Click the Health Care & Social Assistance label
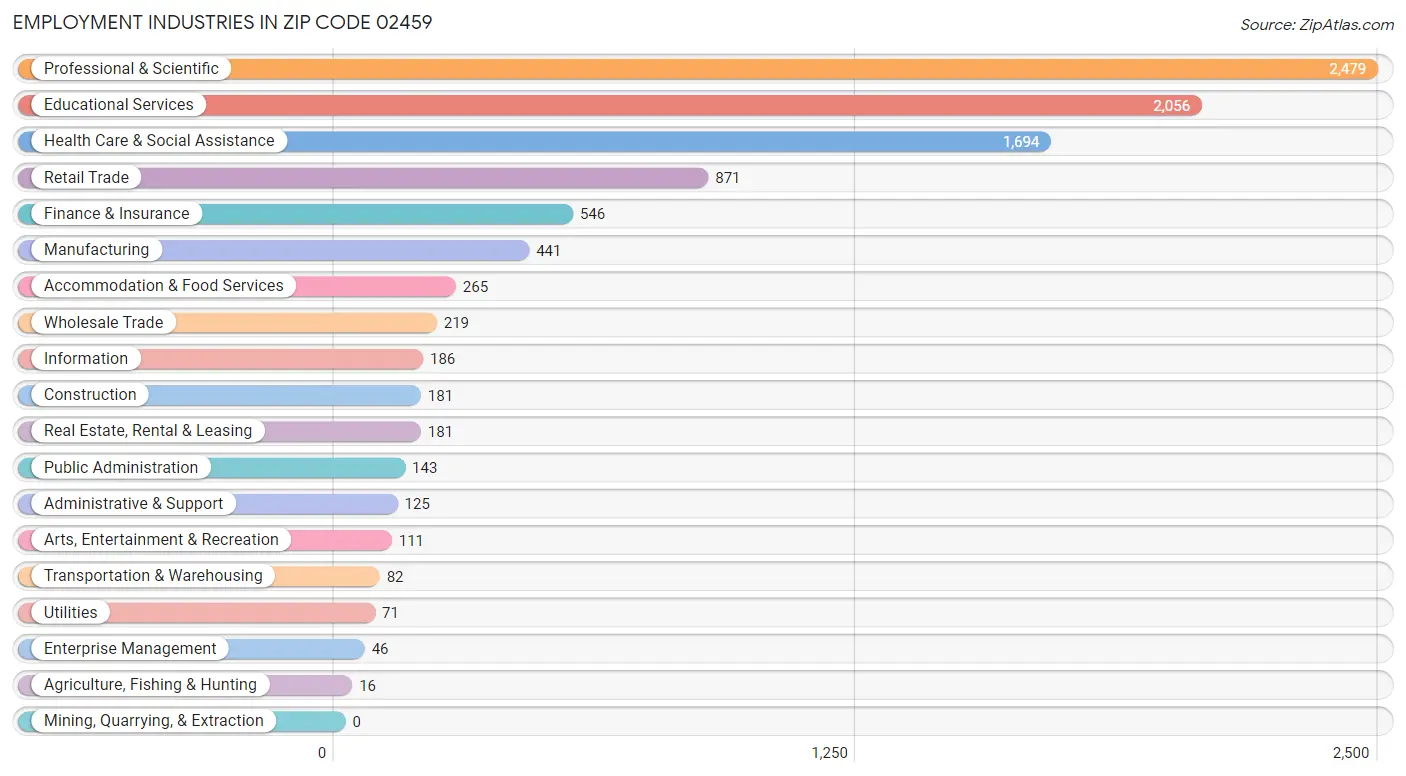The width and height of the screenshot is (1406, 776). click(159, 141)
